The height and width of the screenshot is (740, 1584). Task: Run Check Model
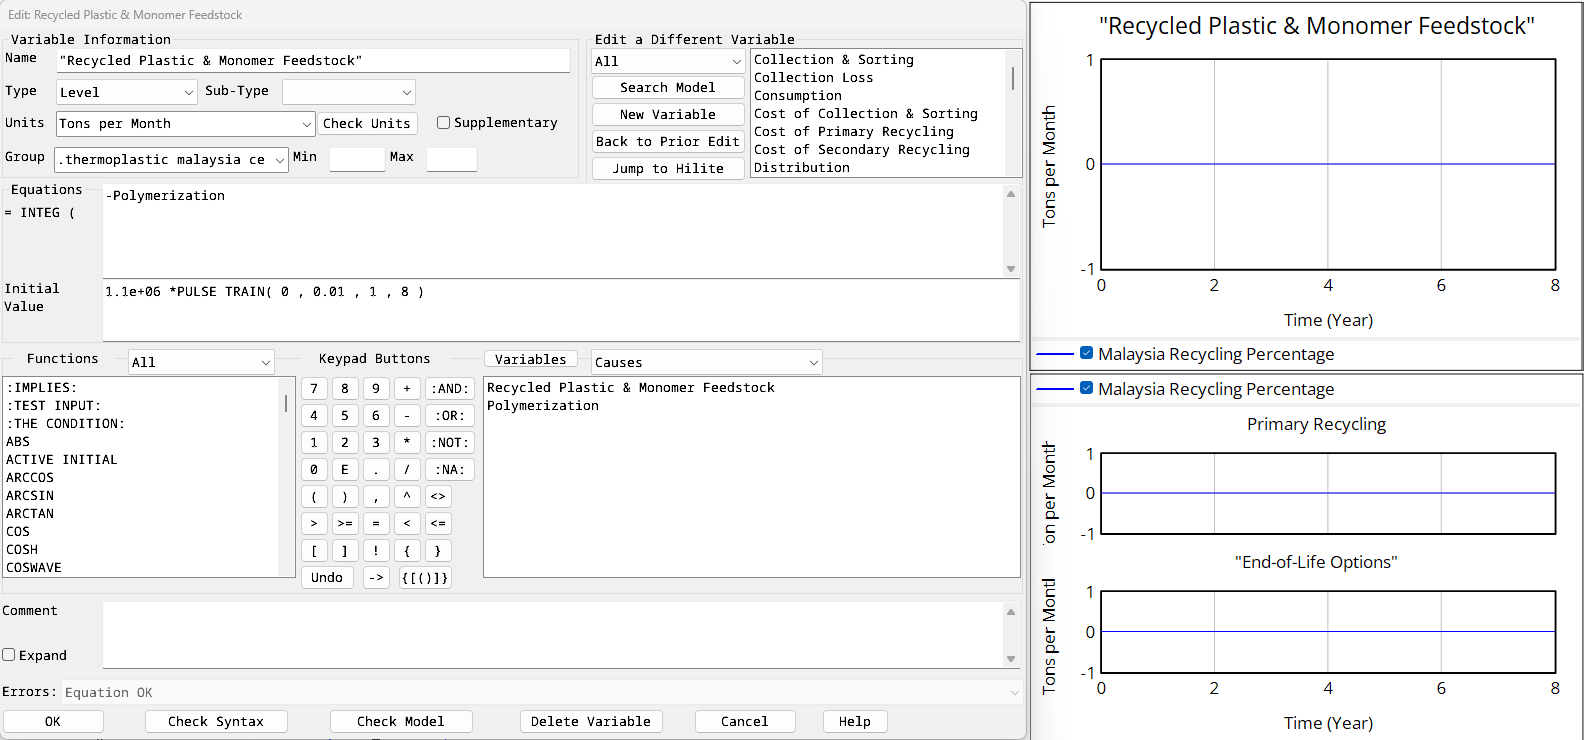click(401, 721)
